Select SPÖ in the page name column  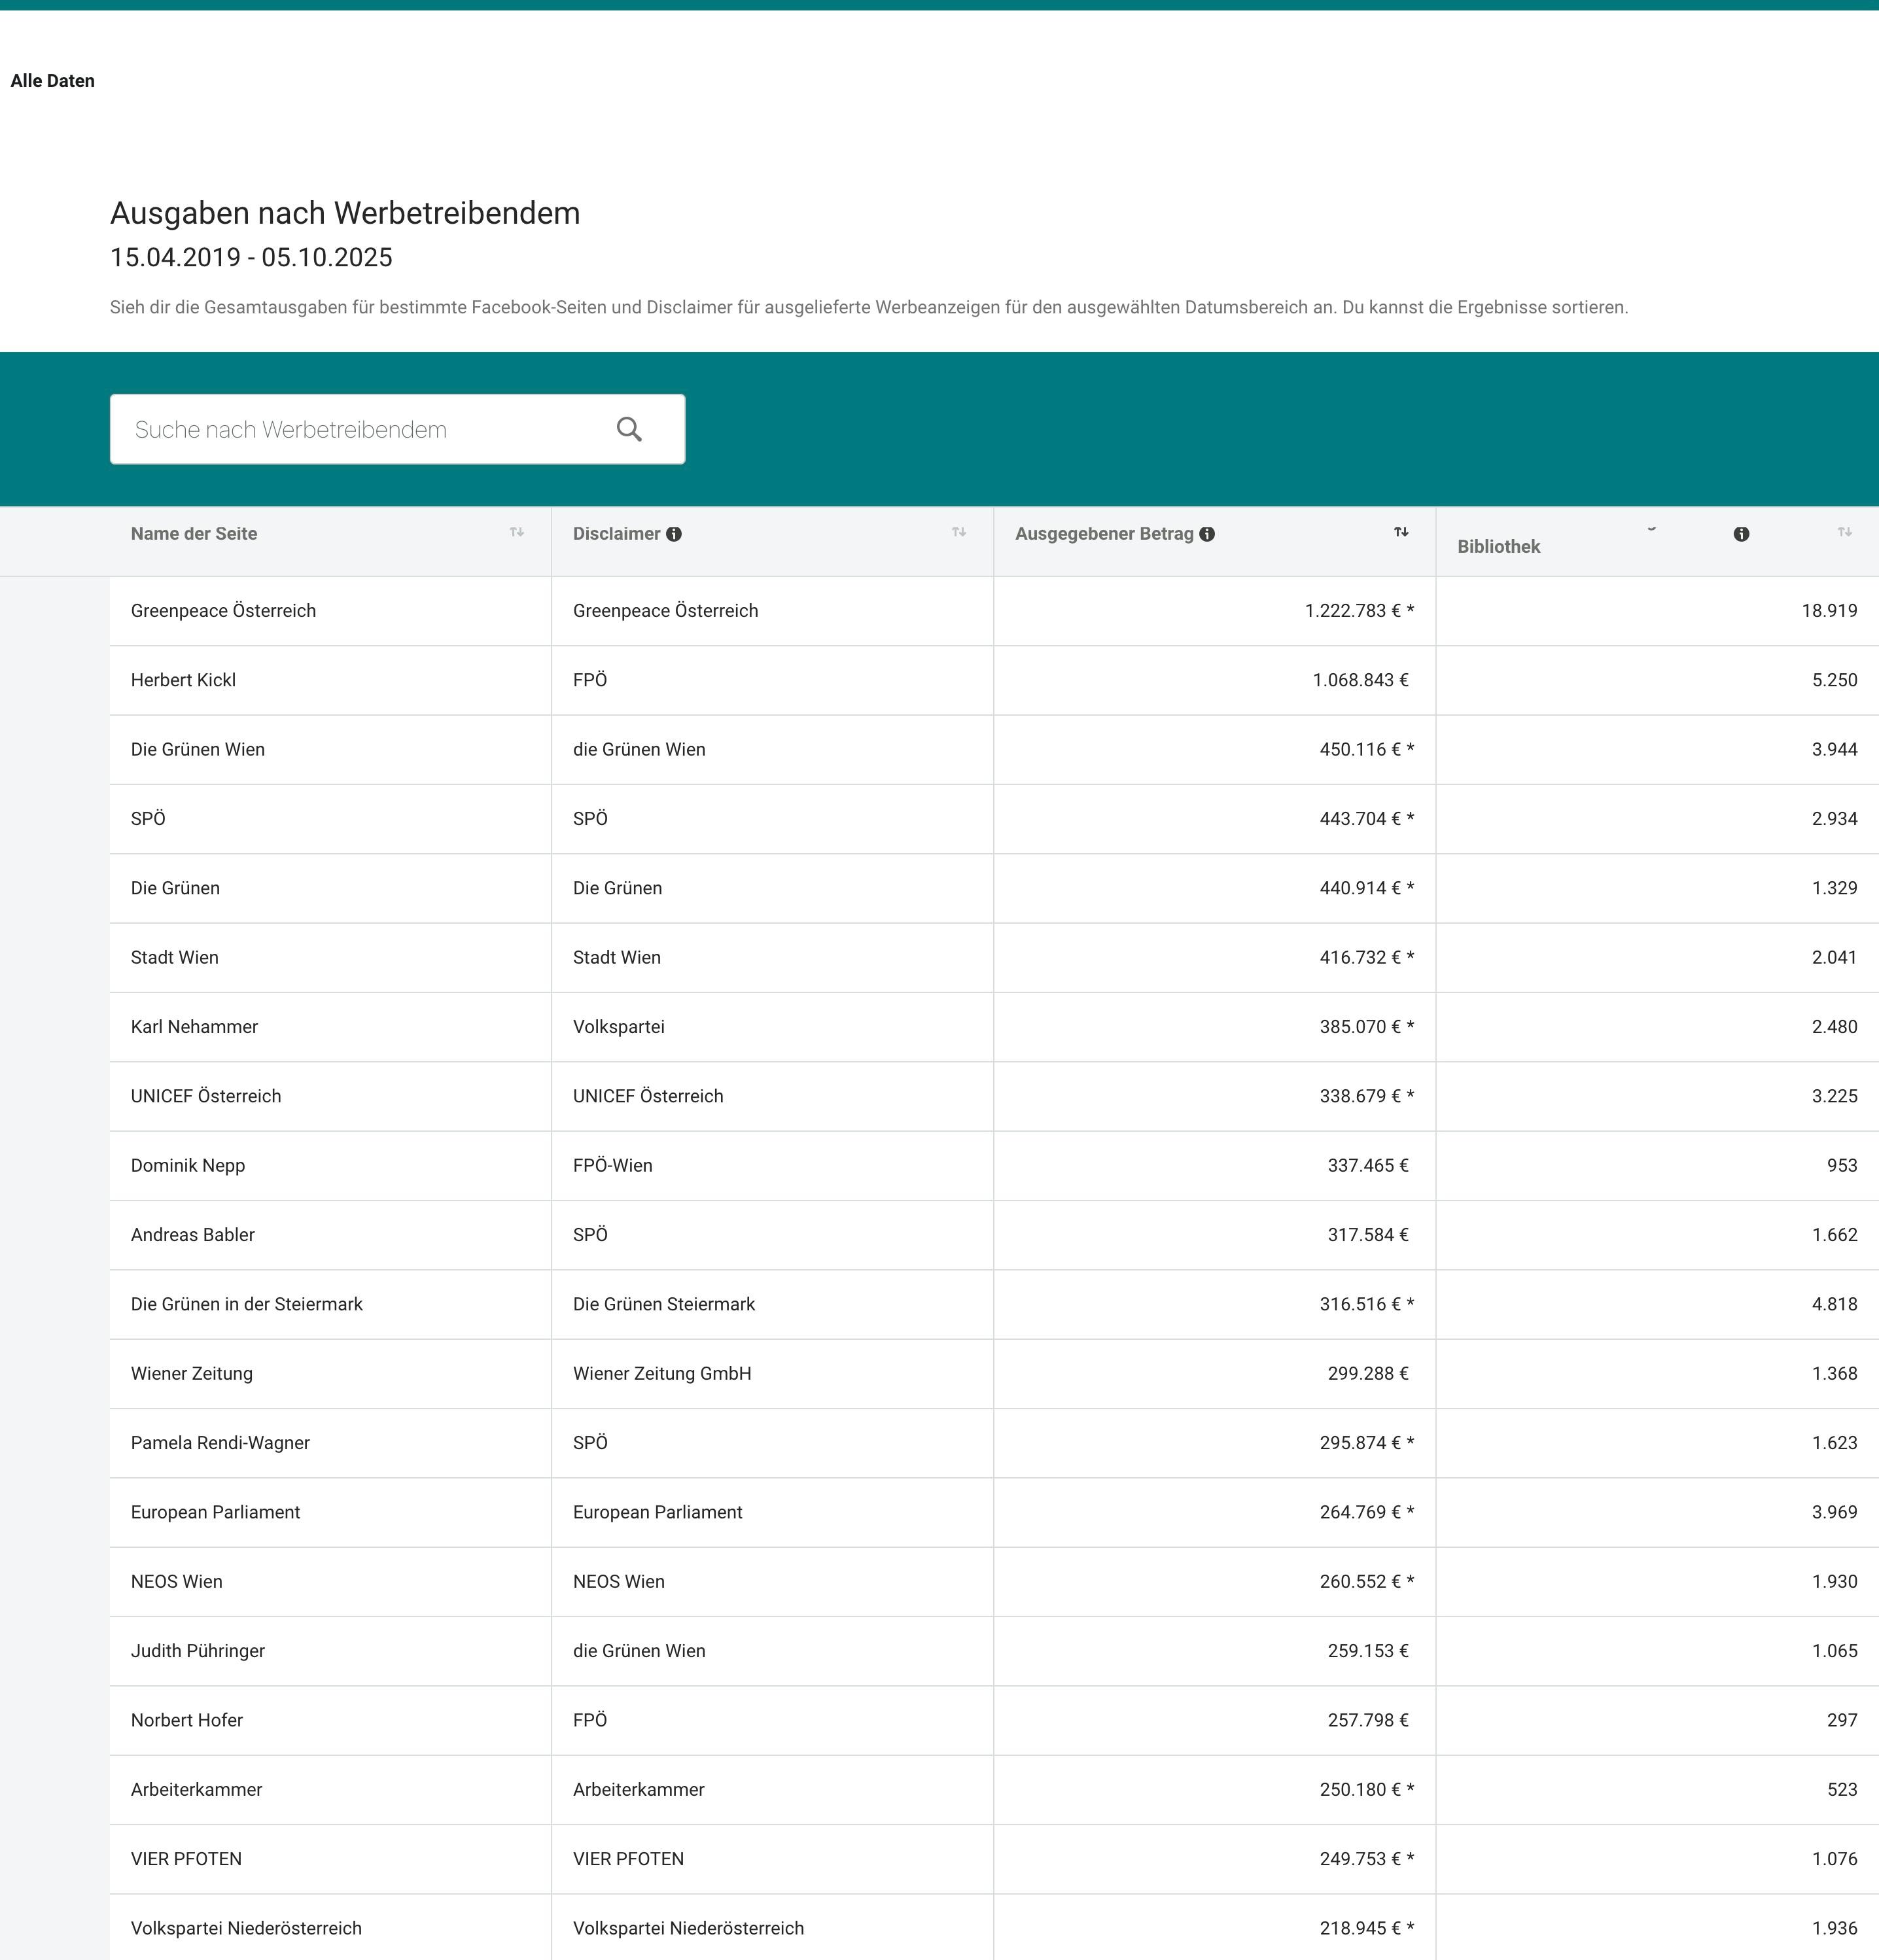(x=148, y=819)
